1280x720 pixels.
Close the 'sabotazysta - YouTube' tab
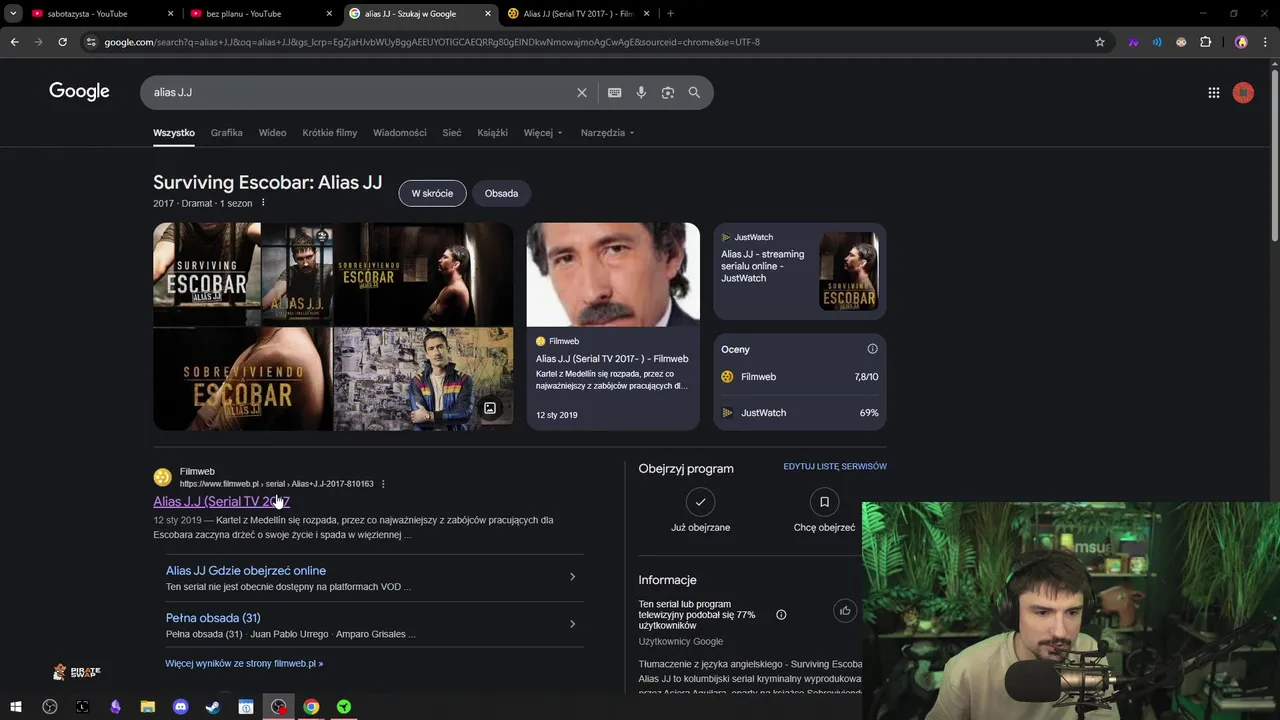click(x=170, y=14)
